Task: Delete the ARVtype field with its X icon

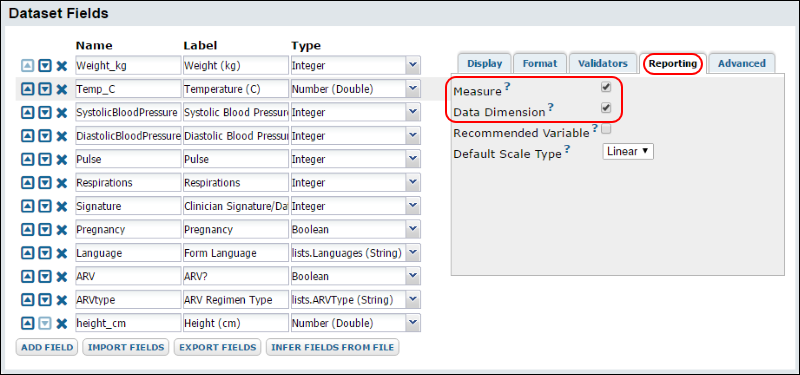Action: point(62,300)
